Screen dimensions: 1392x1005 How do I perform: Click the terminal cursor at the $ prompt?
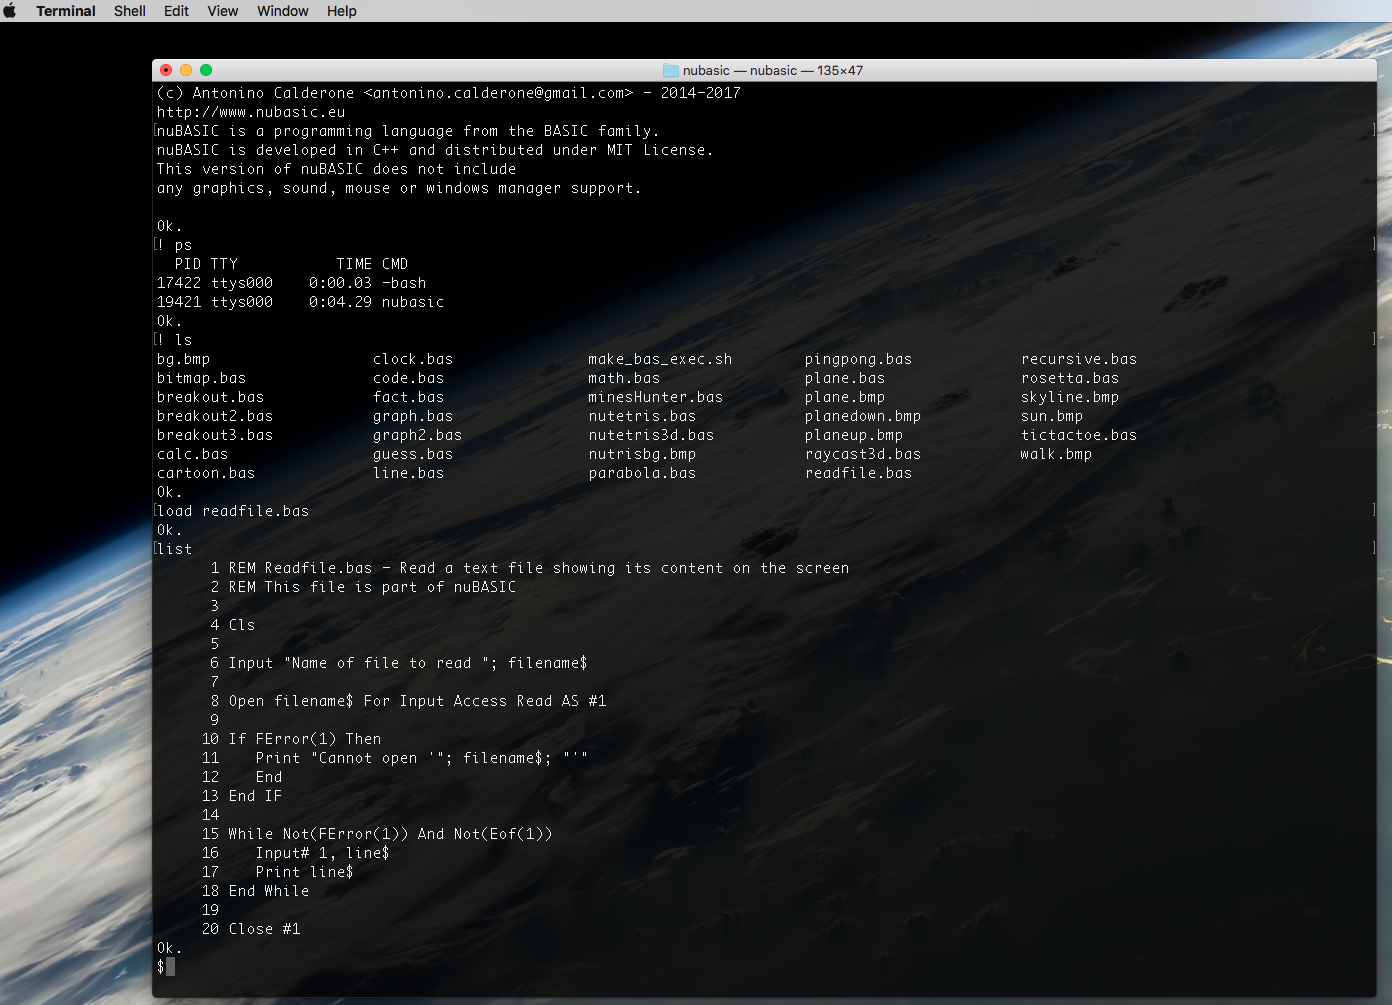(171, 967)
